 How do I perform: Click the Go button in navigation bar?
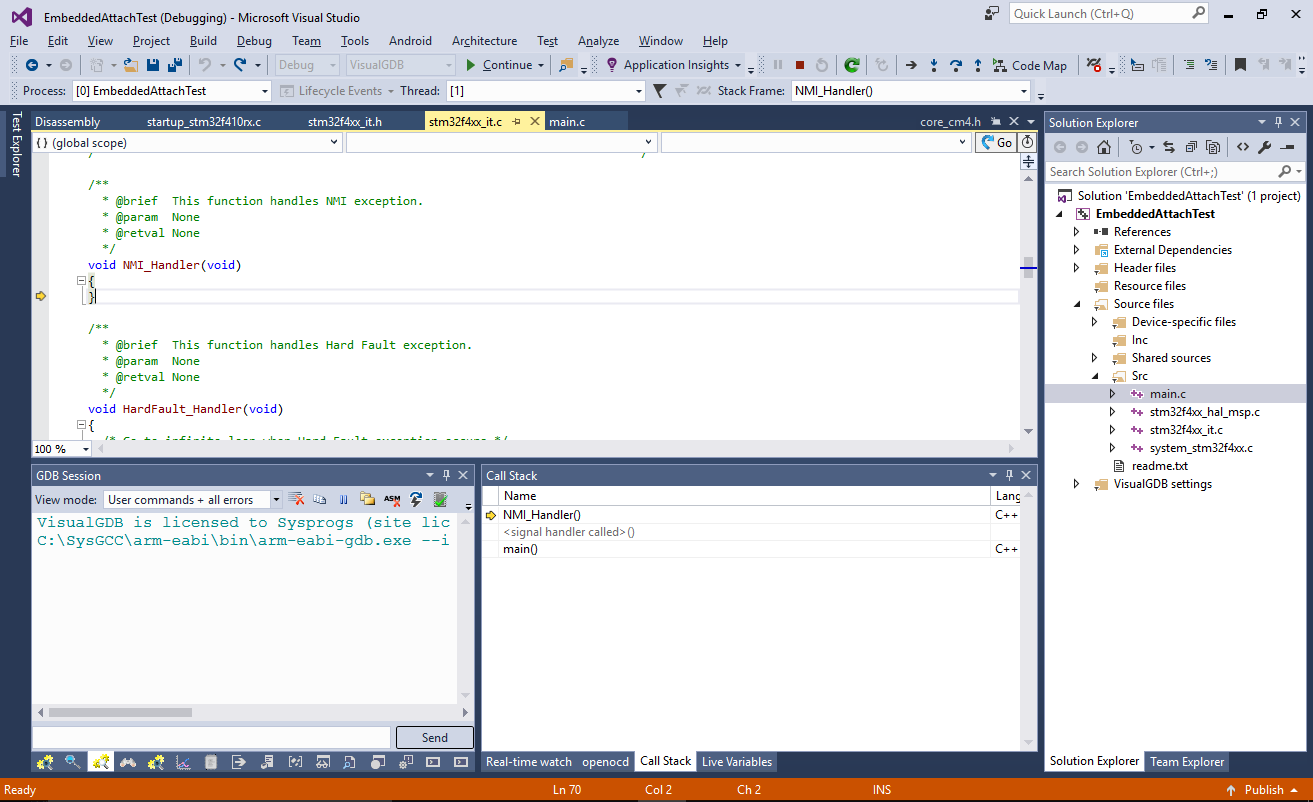(x=996, y=143)
